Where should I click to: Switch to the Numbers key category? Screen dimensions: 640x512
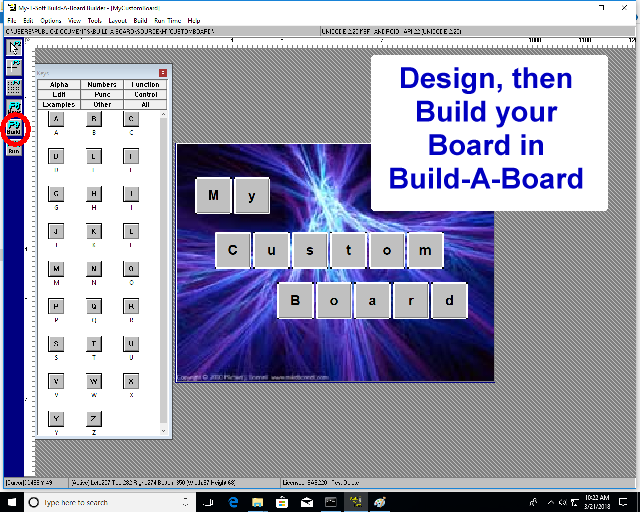pyautogui.click(x=102, y=85)
